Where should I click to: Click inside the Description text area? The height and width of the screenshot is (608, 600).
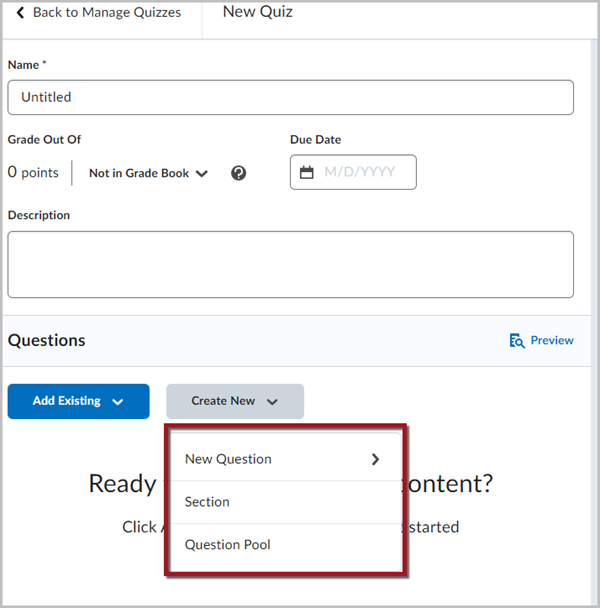pos(290,264)
